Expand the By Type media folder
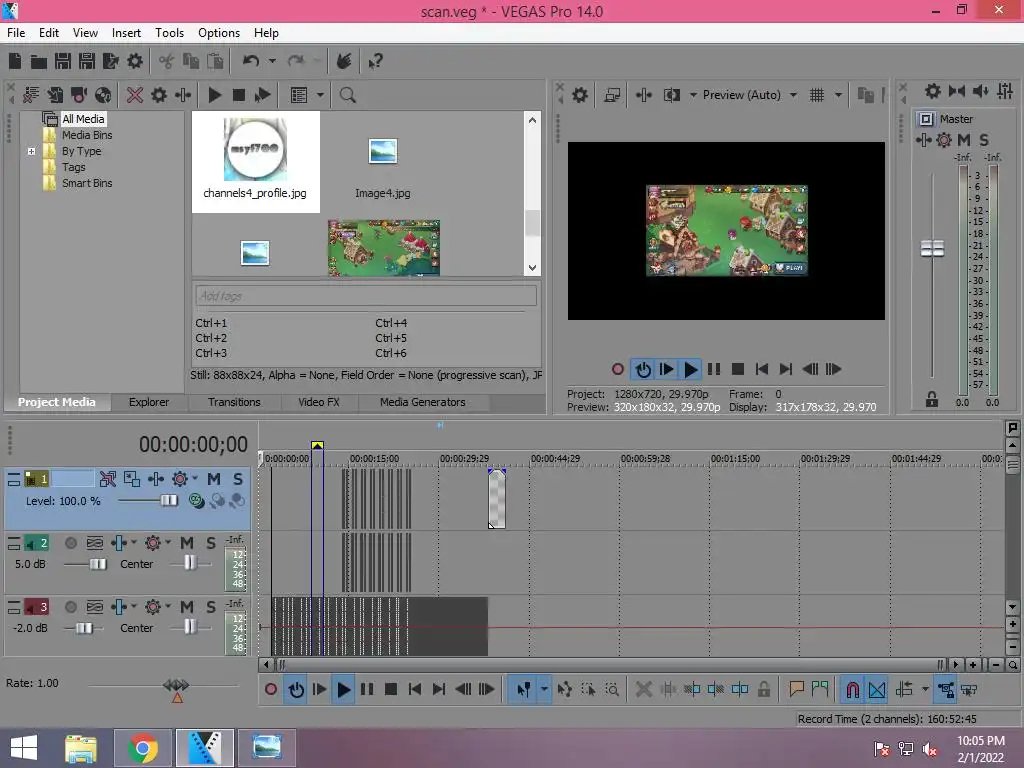The height and width of the screenshot is (768, 1024). [31, 152]
